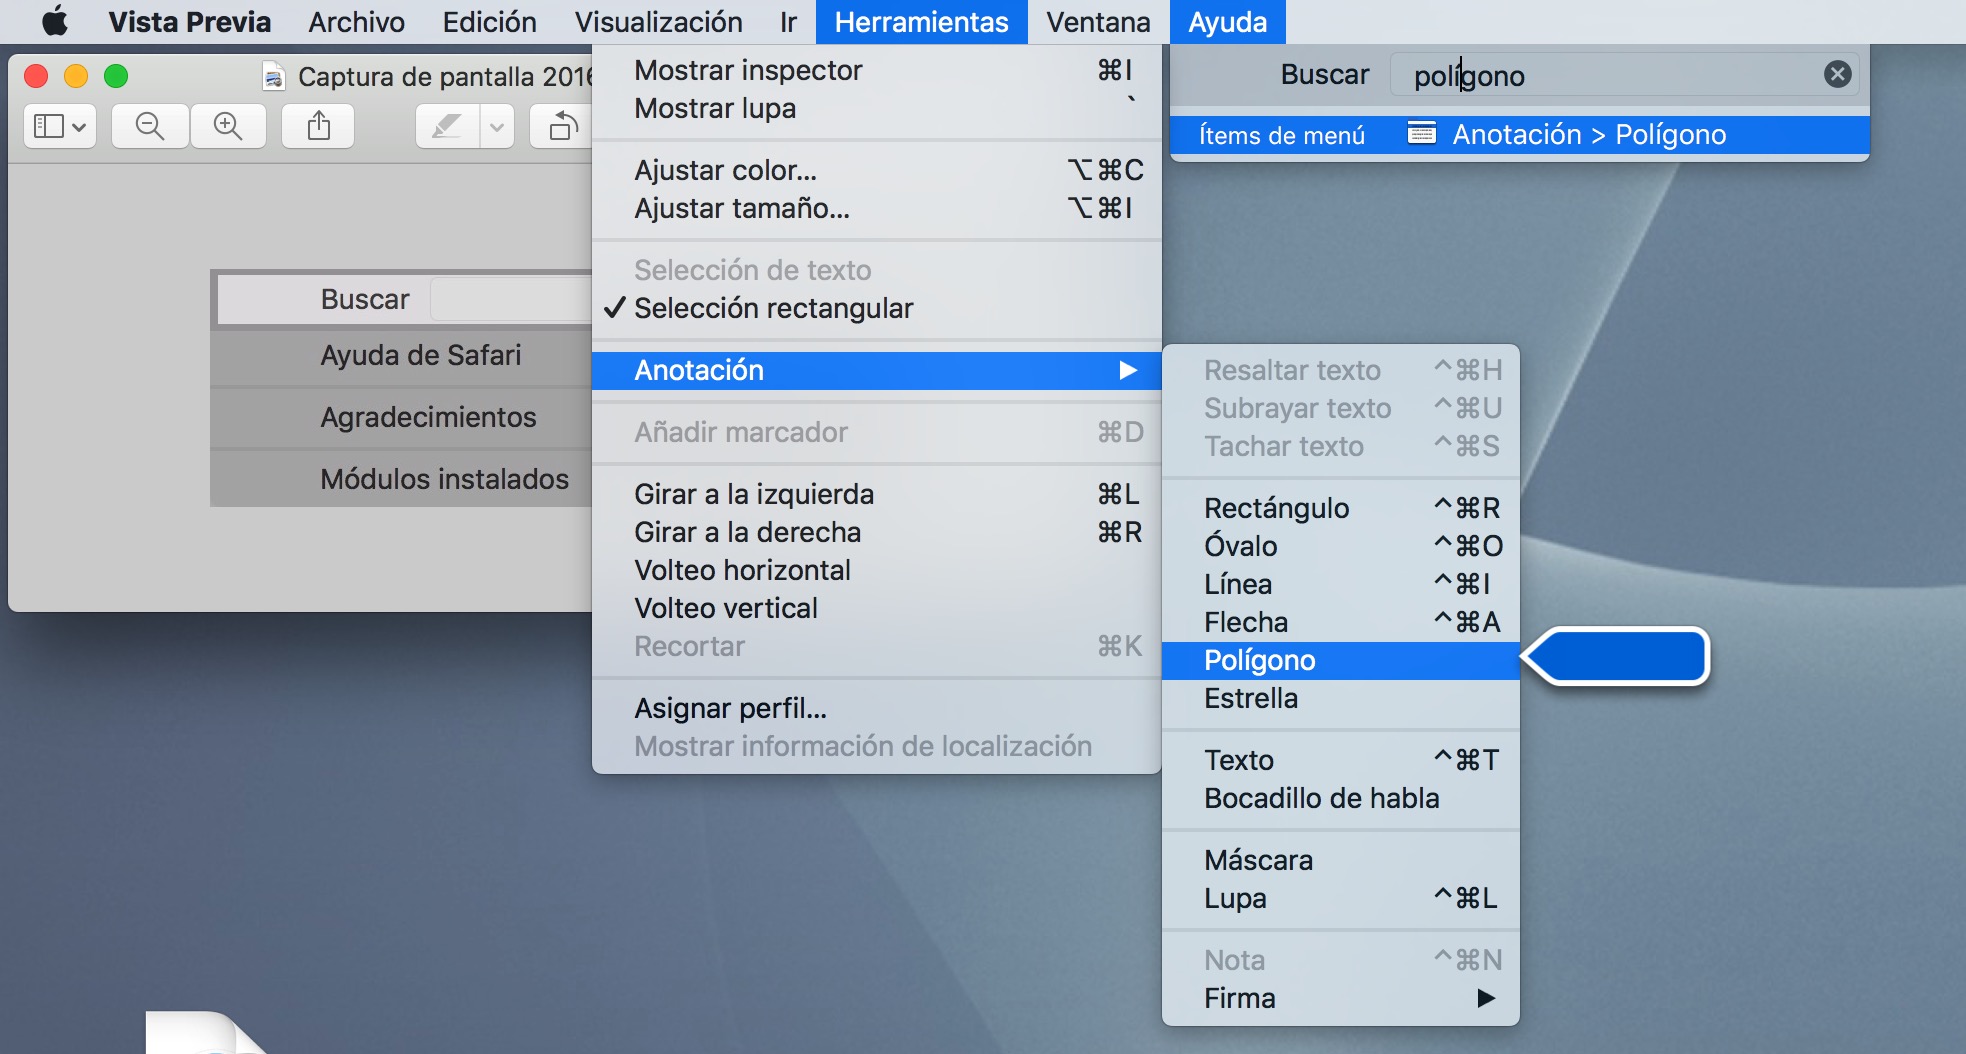Screen dimensions: 1966x1054
Task: Choose Volteo vertical
Action: (877, 608)
